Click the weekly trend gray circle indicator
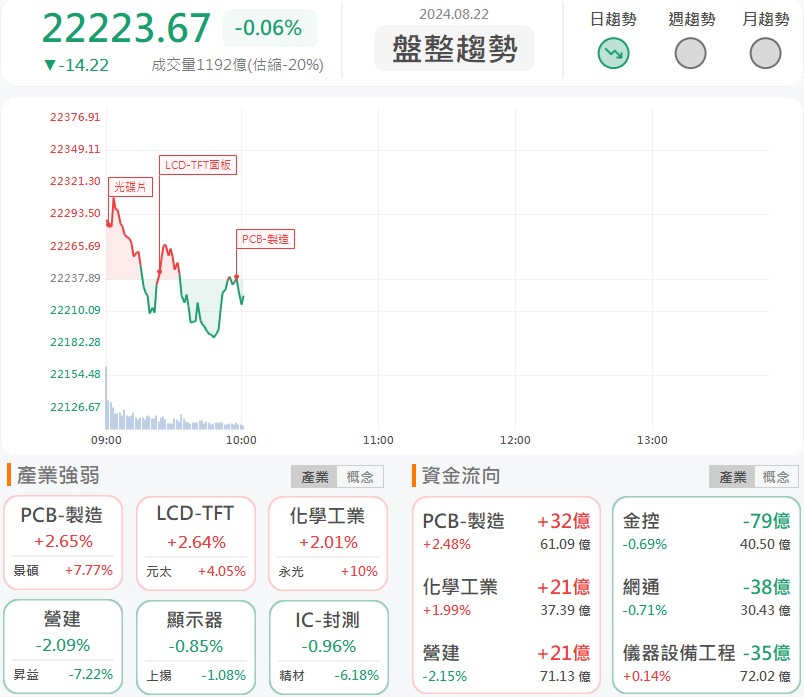This screenshot has width=804, height=697. coord(690,53)
